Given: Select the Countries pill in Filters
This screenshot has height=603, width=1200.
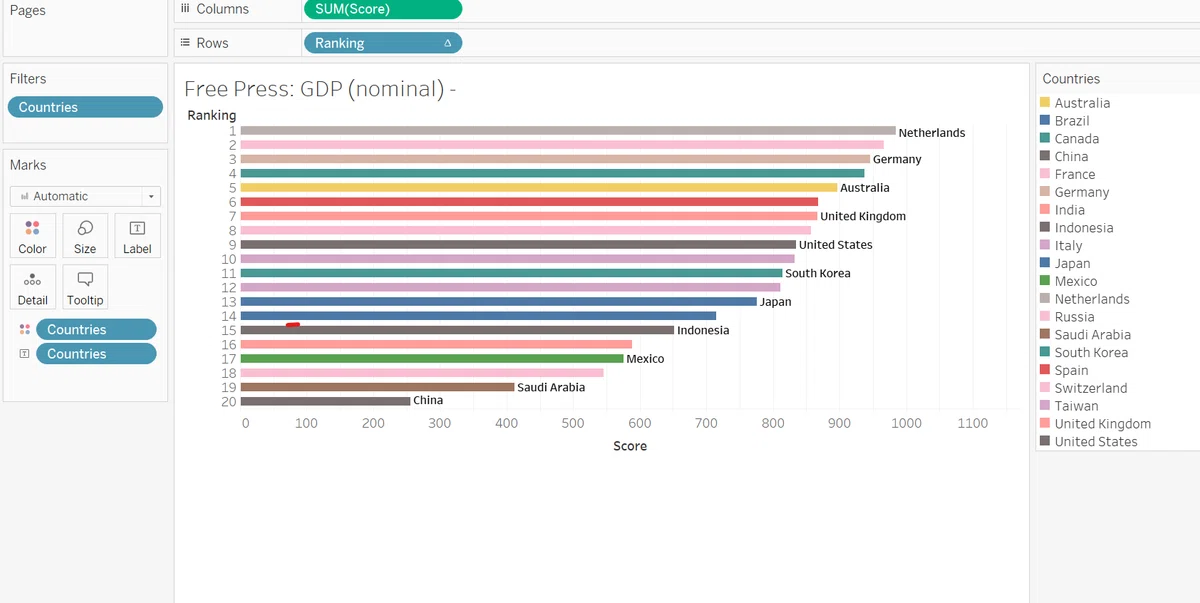Looking at the screenshot, I should click(85, 107).
